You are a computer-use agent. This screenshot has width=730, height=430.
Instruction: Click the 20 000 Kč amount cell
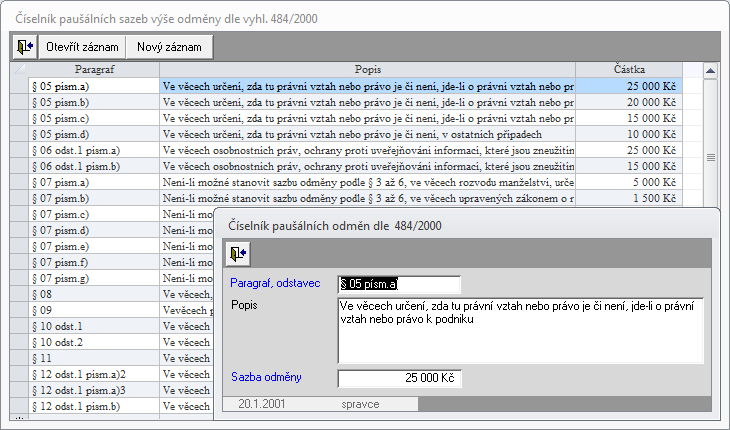coord(629,102)
